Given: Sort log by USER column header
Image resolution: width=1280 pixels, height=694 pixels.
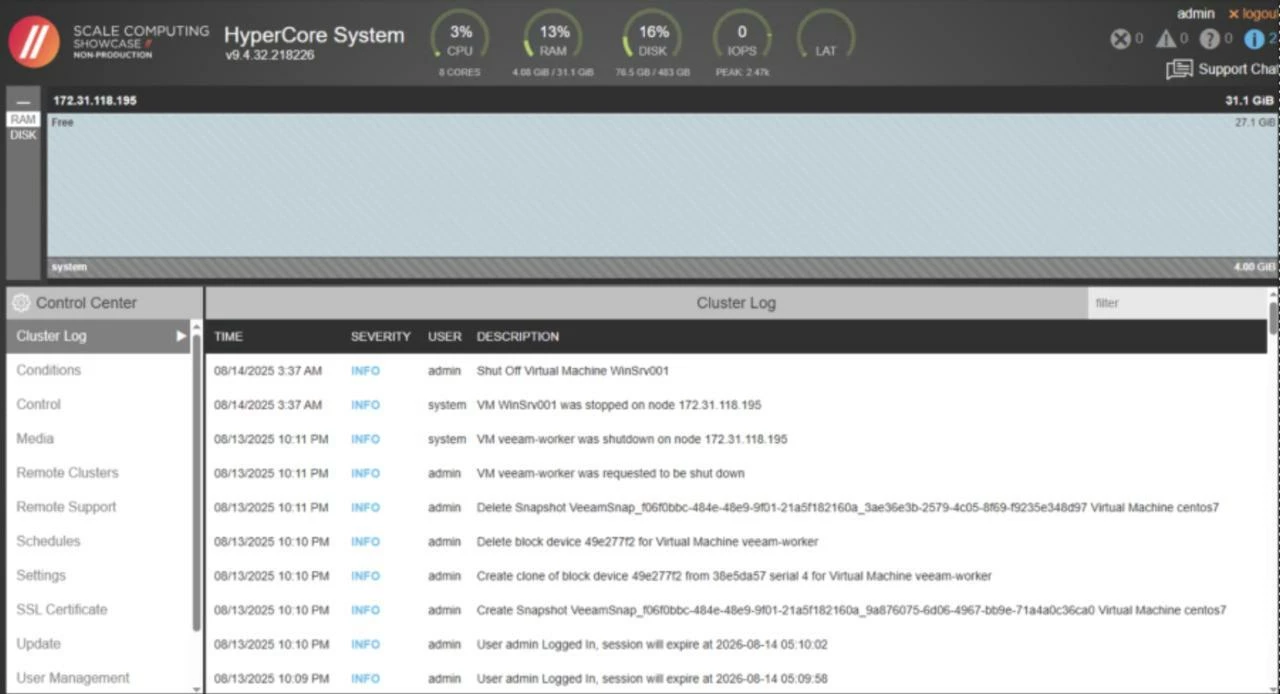Looking at the screenshot, I should click(444, 336).
